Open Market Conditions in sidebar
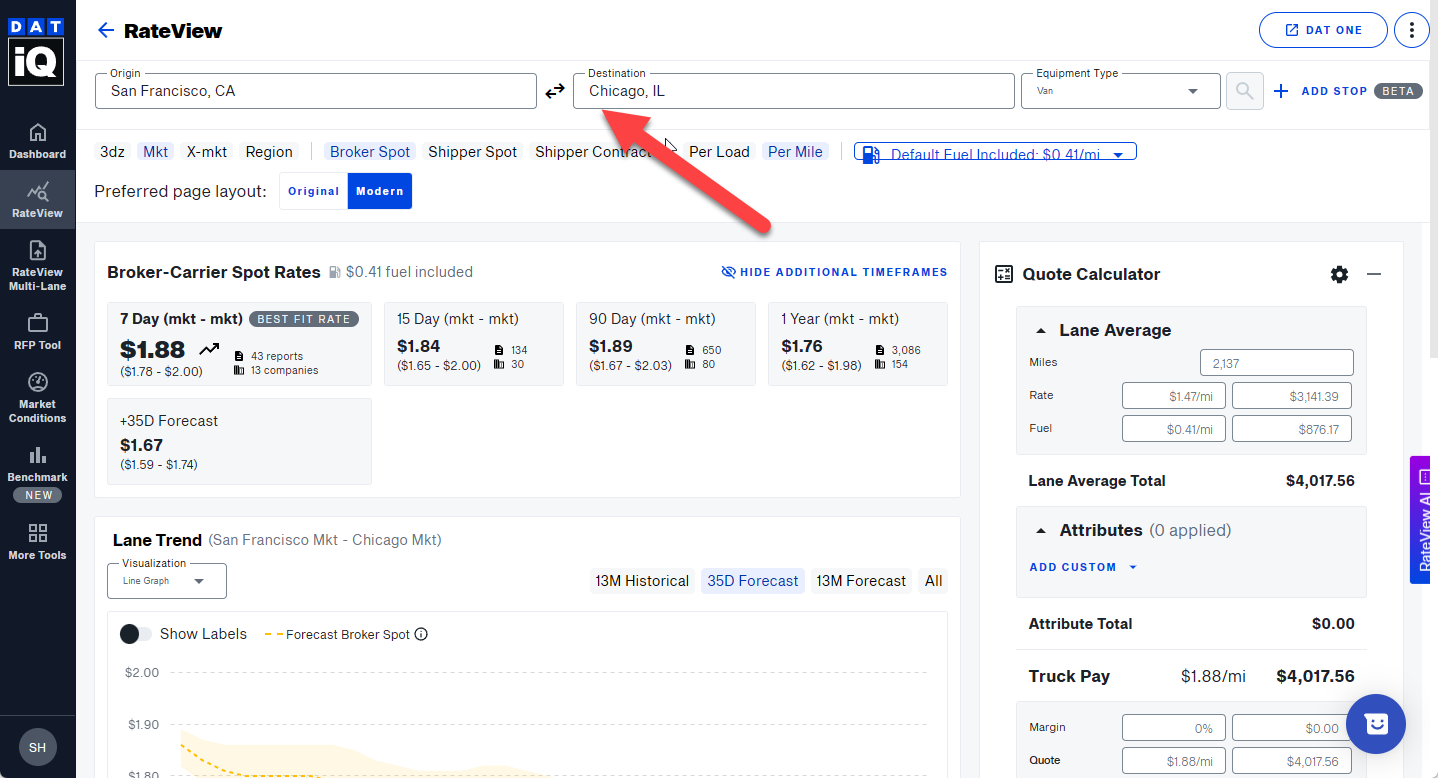The width and height of the screenshot is (1438, 778). [x=37, y=396]
